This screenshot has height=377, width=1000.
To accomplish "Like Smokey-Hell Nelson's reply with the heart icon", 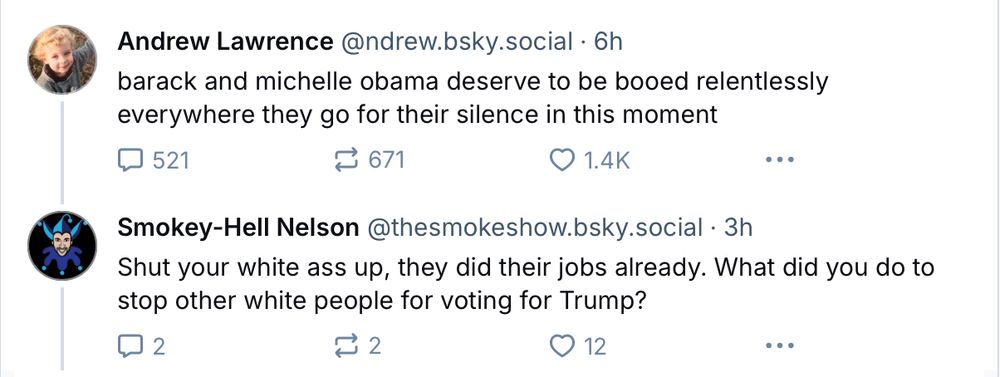I will pyautogui.click(x=562, y=346).
